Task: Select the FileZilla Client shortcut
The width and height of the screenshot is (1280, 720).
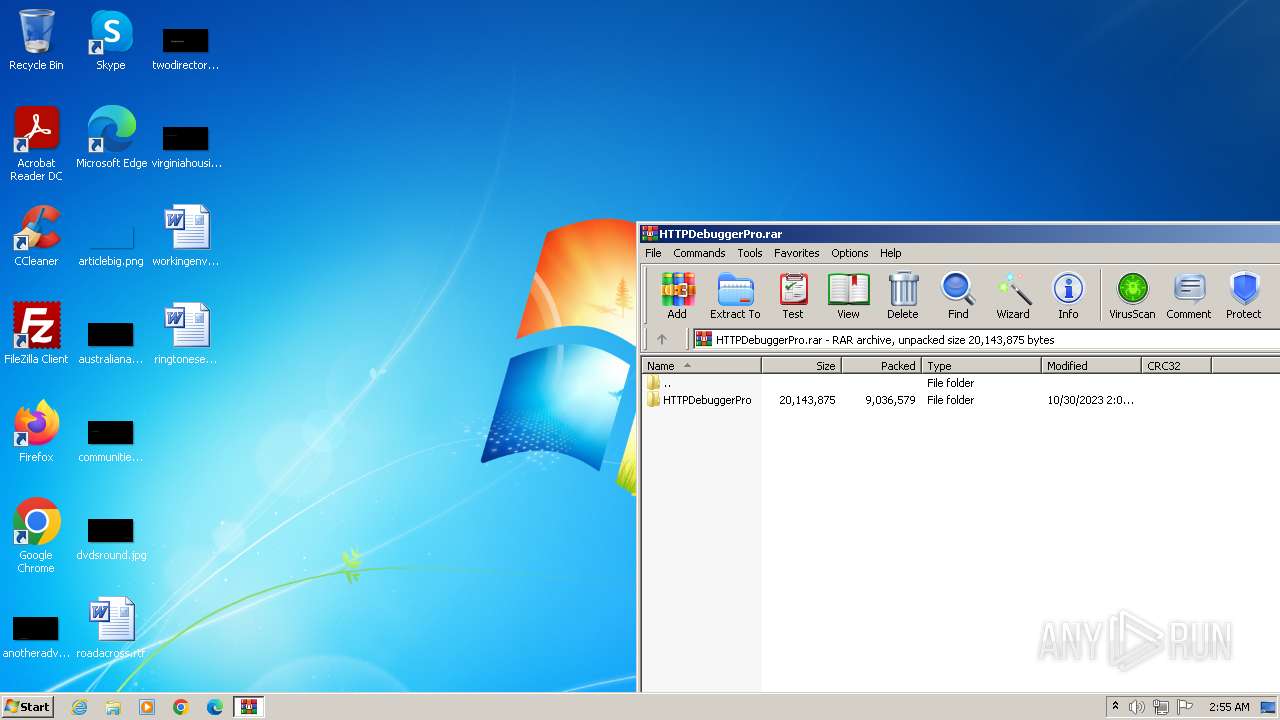Action: tap(36, 334)
